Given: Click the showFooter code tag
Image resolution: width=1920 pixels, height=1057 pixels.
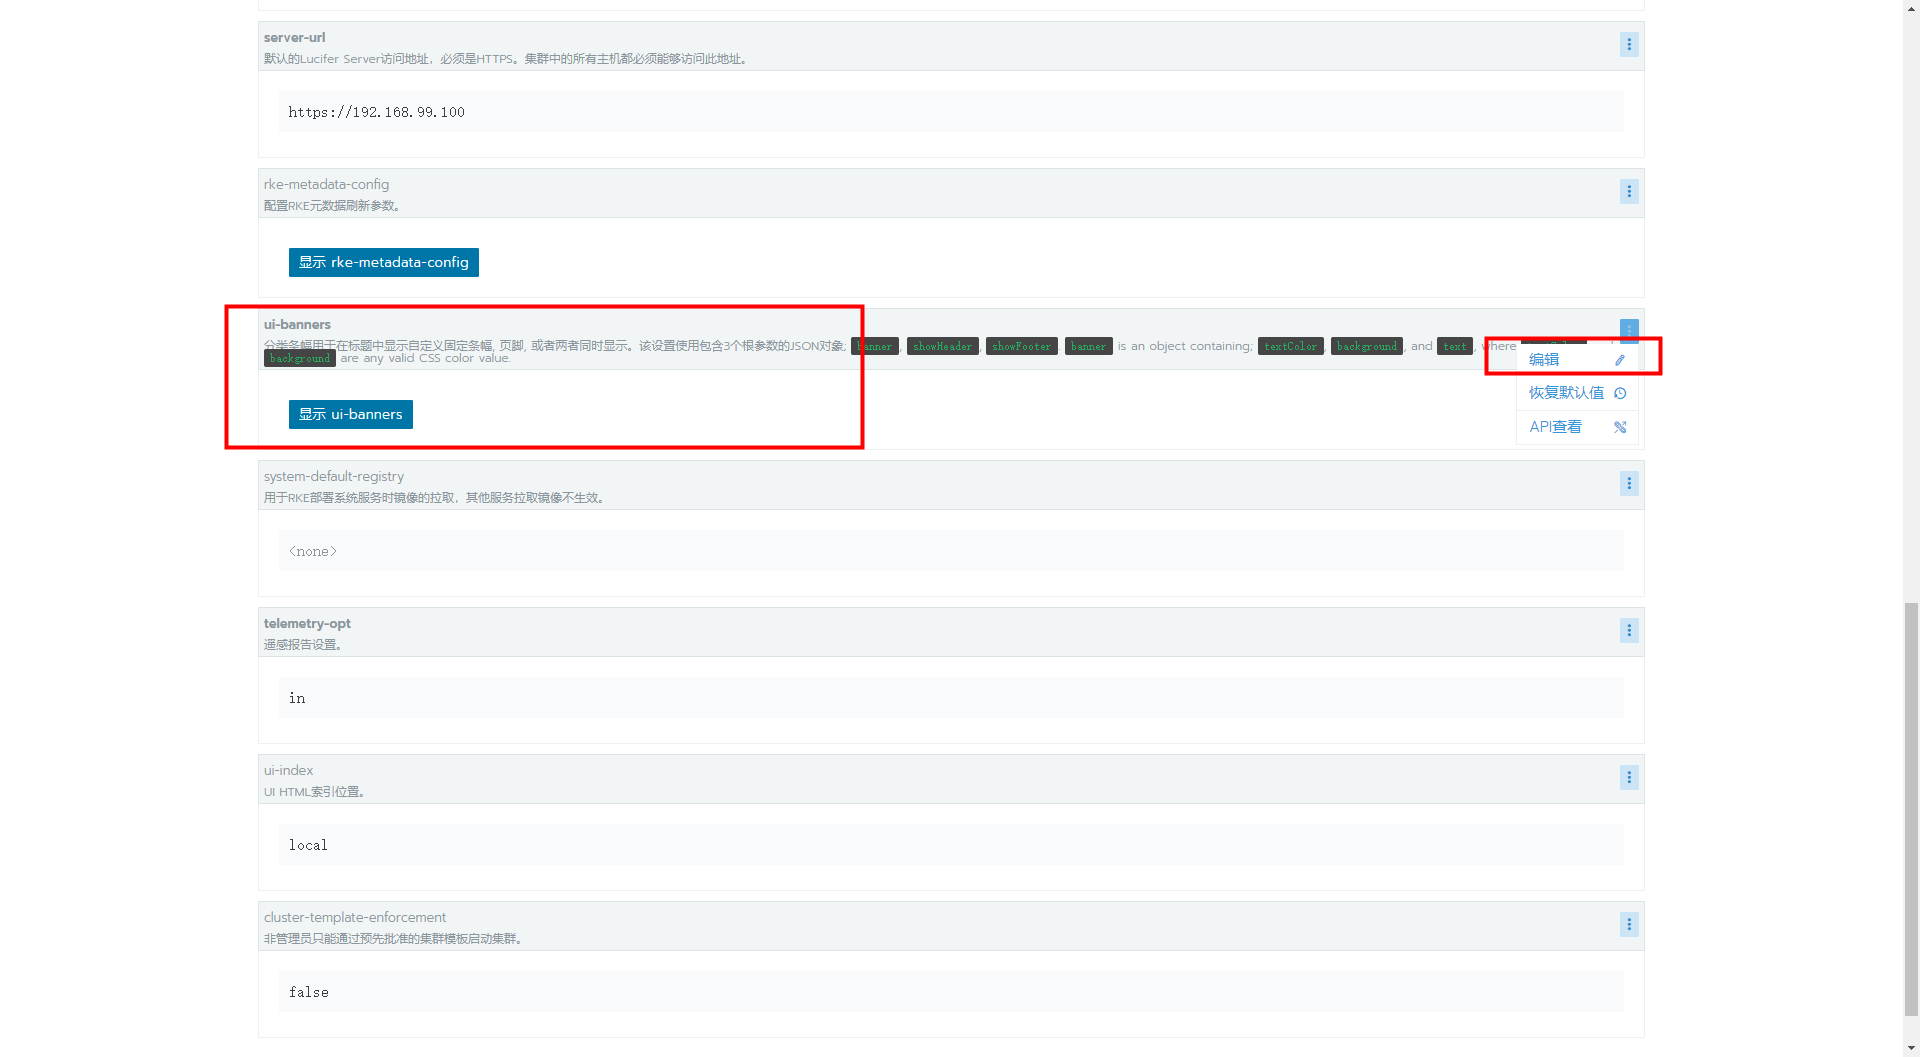Looking at the screenshot, I should click(1021, 346).
